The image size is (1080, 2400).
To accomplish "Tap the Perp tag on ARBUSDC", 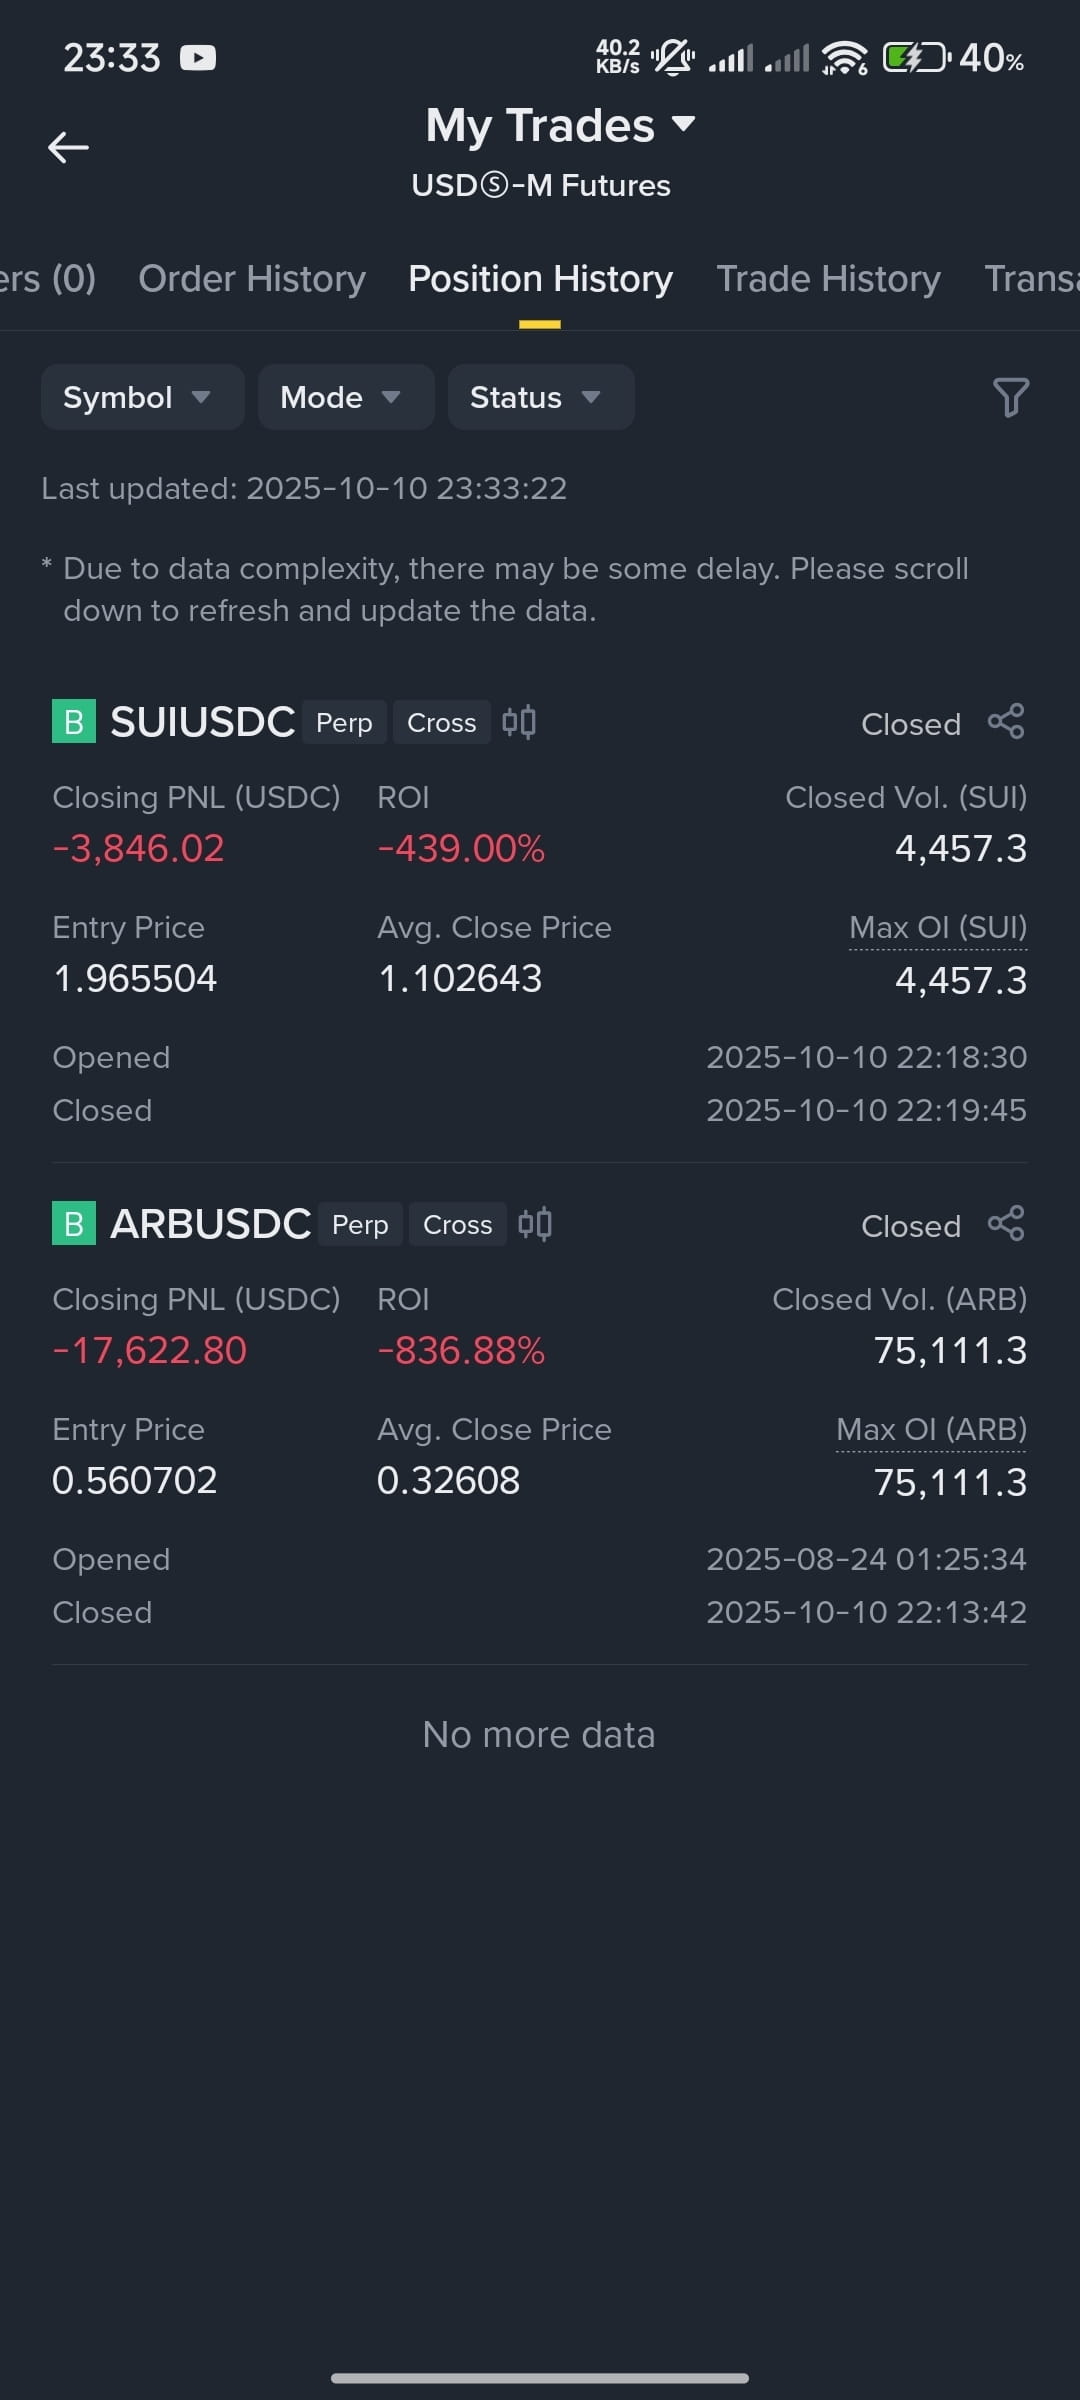I will 360,1224.
